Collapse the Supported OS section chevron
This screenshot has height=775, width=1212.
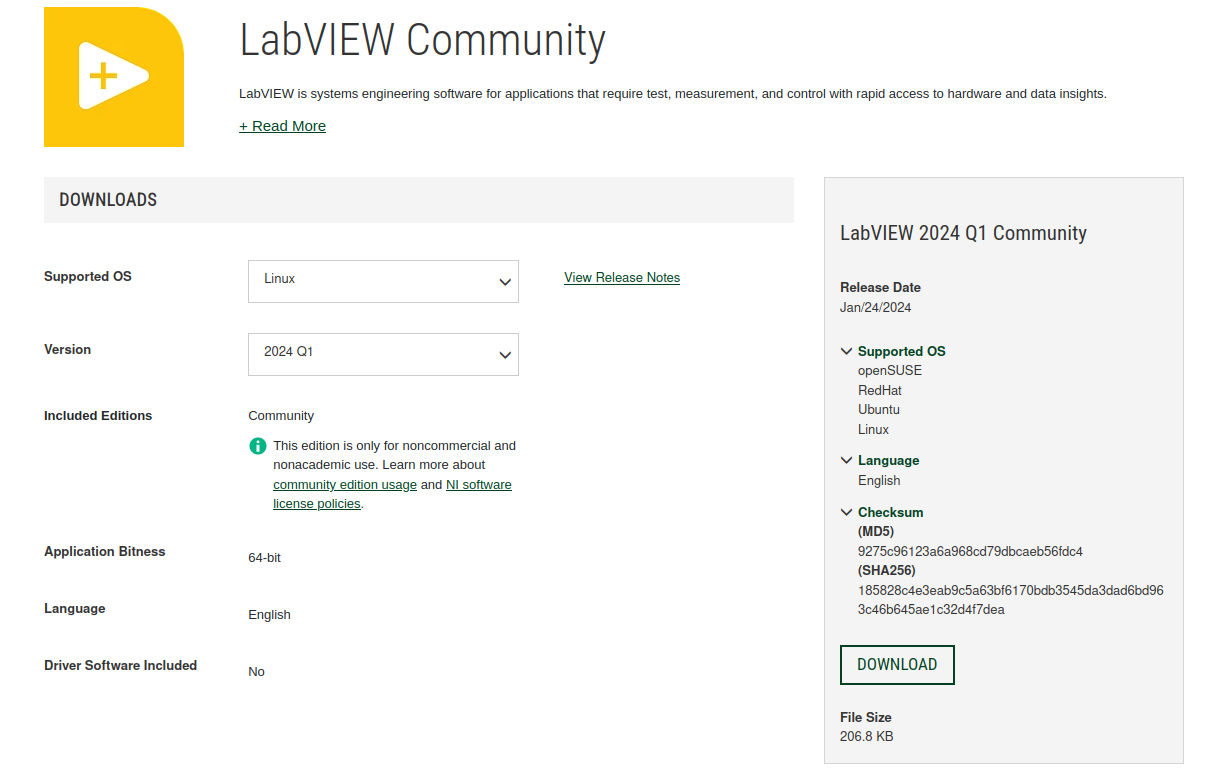pos(847,351)
